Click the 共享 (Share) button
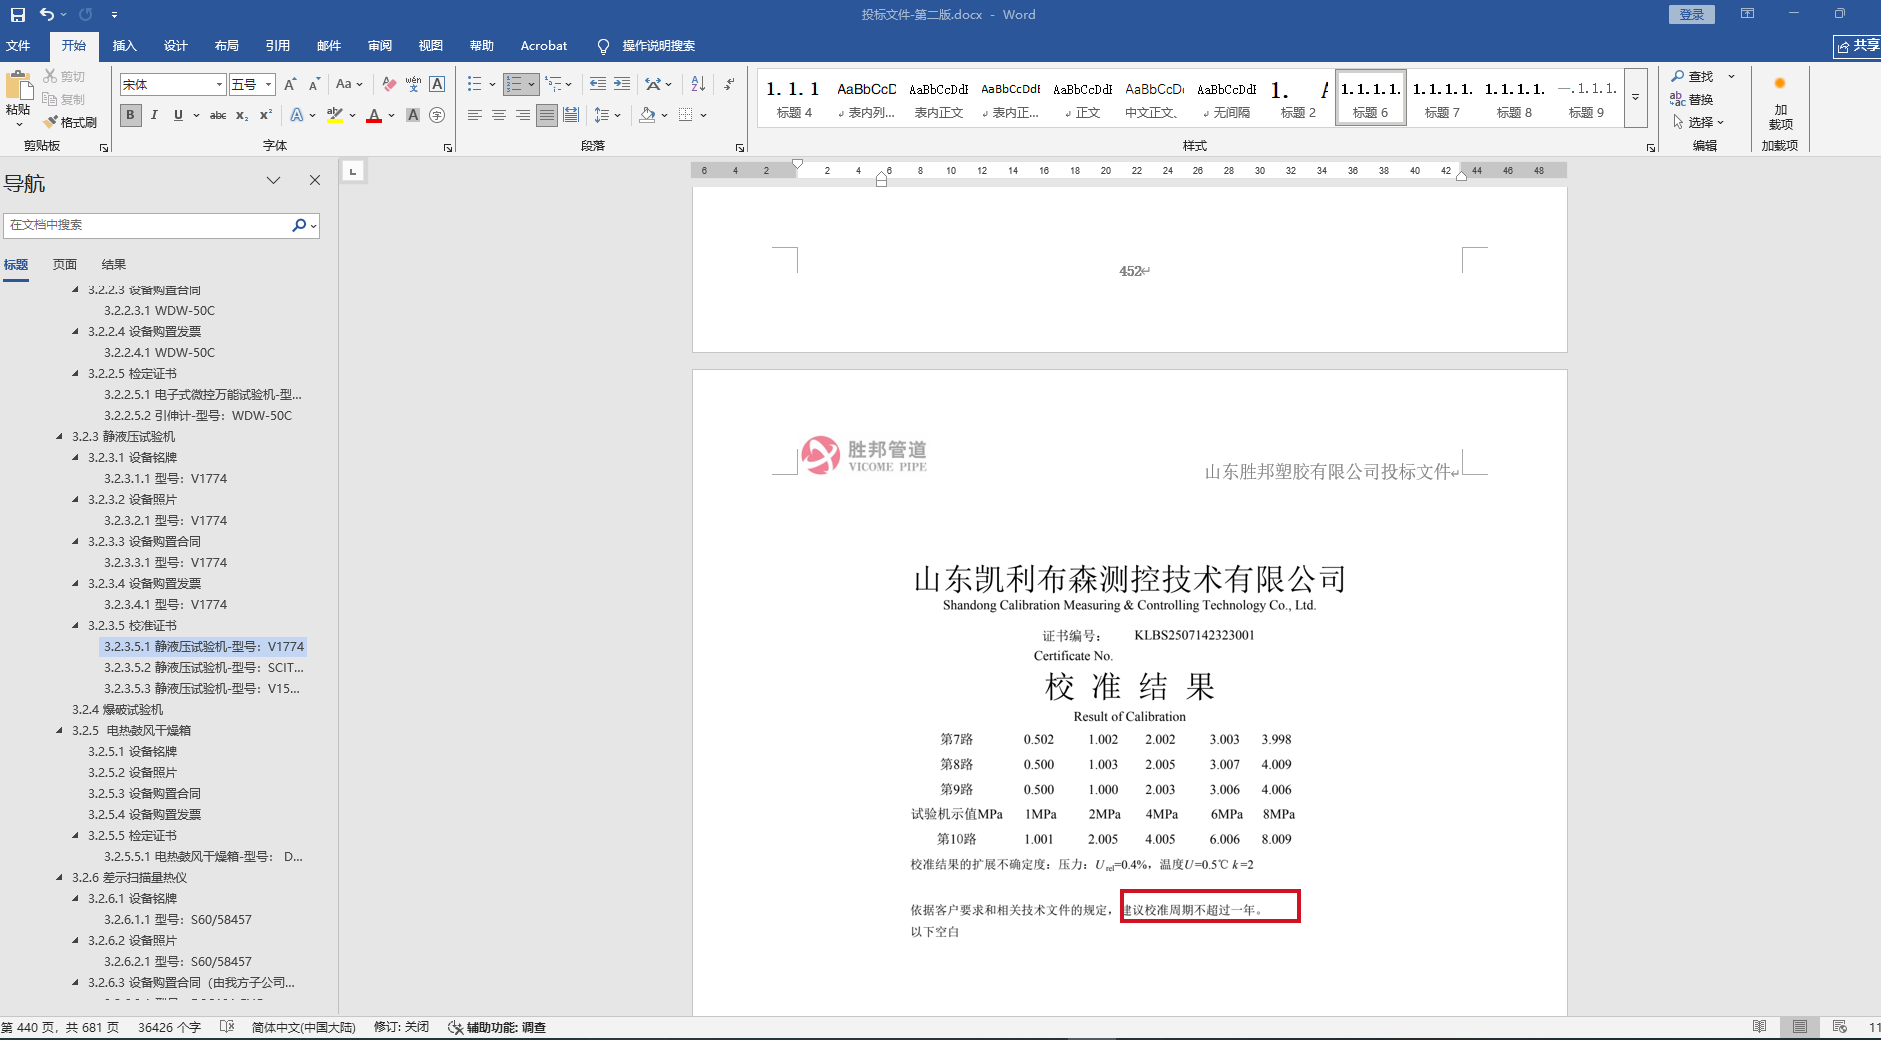Image resolution: width=1881 pixels, height=1040 pixels. [x=1858, y=46]
